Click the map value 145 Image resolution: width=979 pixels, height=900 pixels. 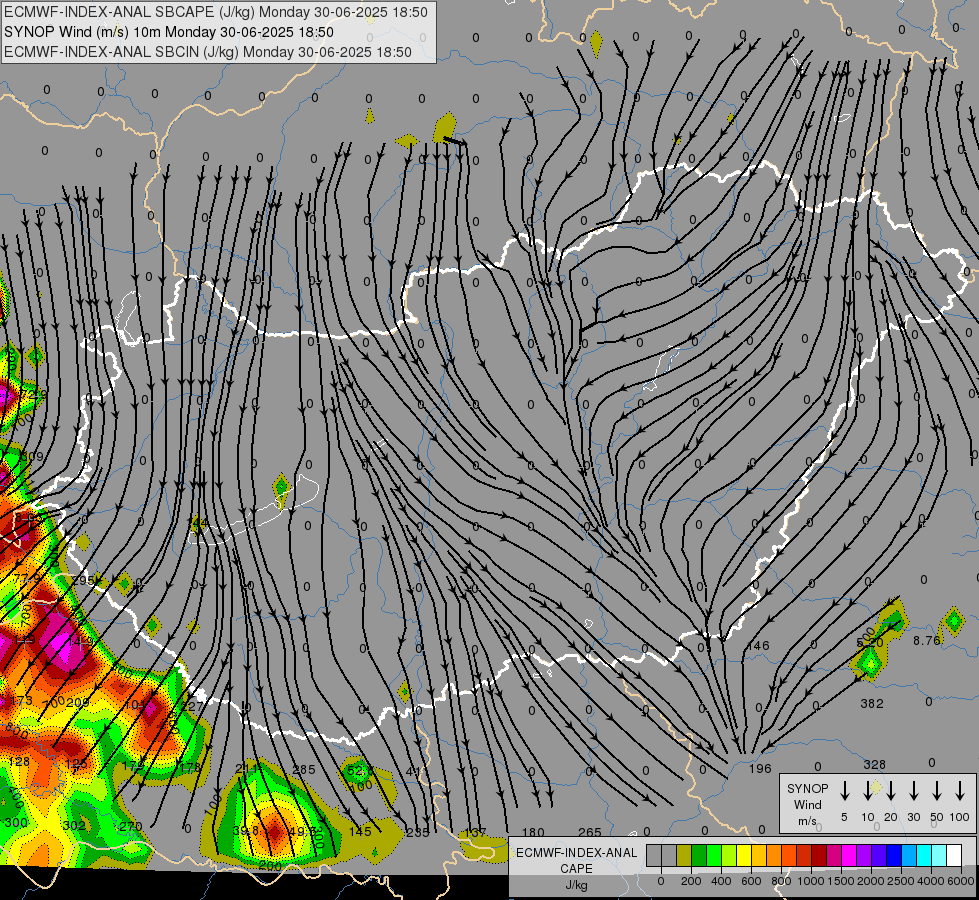(360, 831)
